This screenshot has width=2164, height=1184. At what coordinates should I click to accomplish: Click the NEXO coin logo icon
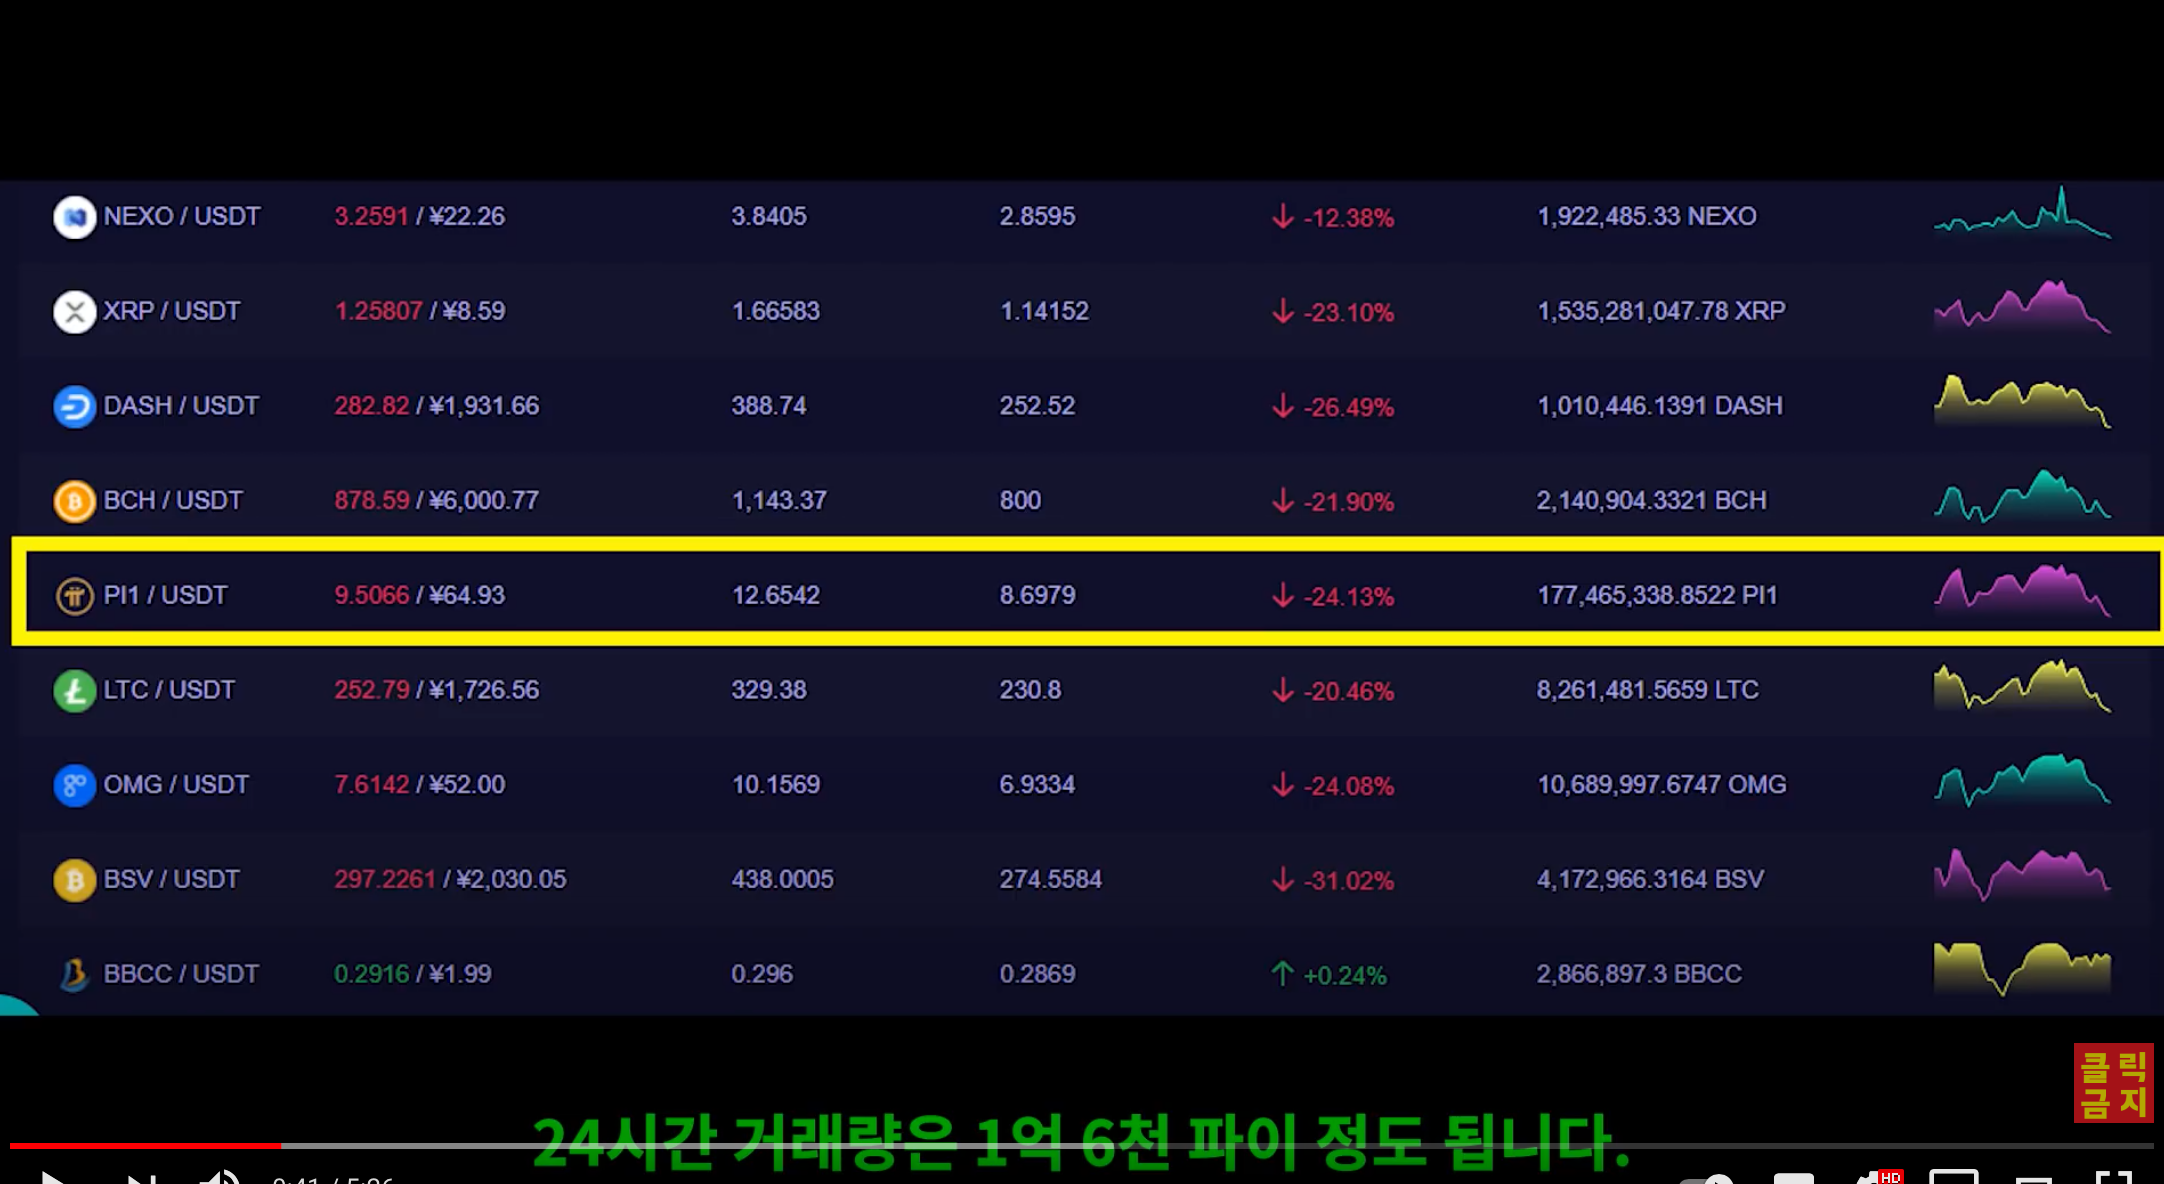click(x=74, y=217)
